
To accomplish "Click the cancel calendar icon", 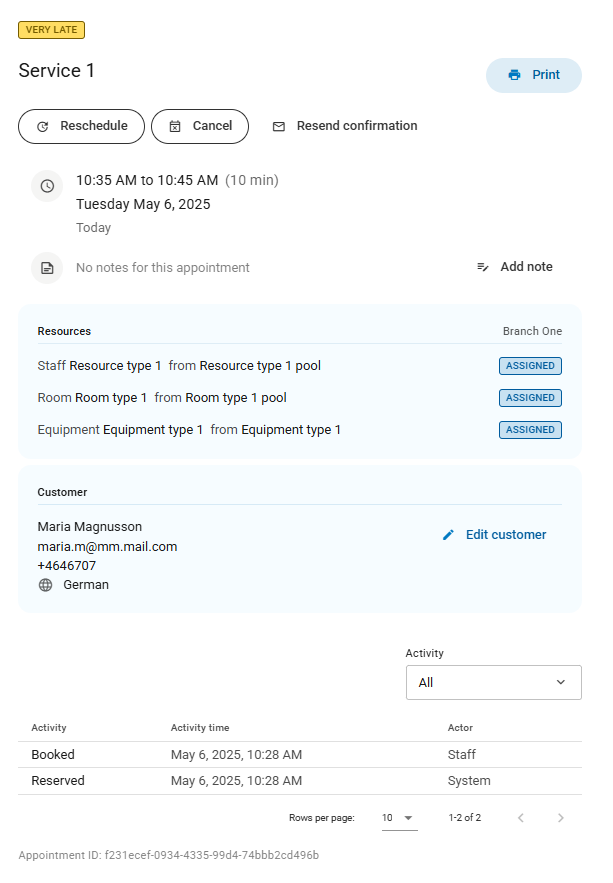I will click(x=175, y=127).
